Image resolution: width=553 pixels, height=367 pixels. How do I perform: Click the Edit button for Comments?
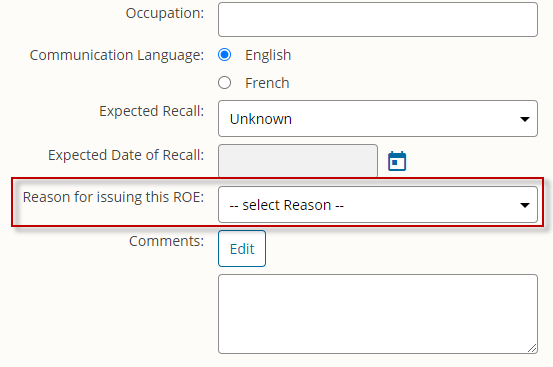pyautogui.click(x=242, y=249)
